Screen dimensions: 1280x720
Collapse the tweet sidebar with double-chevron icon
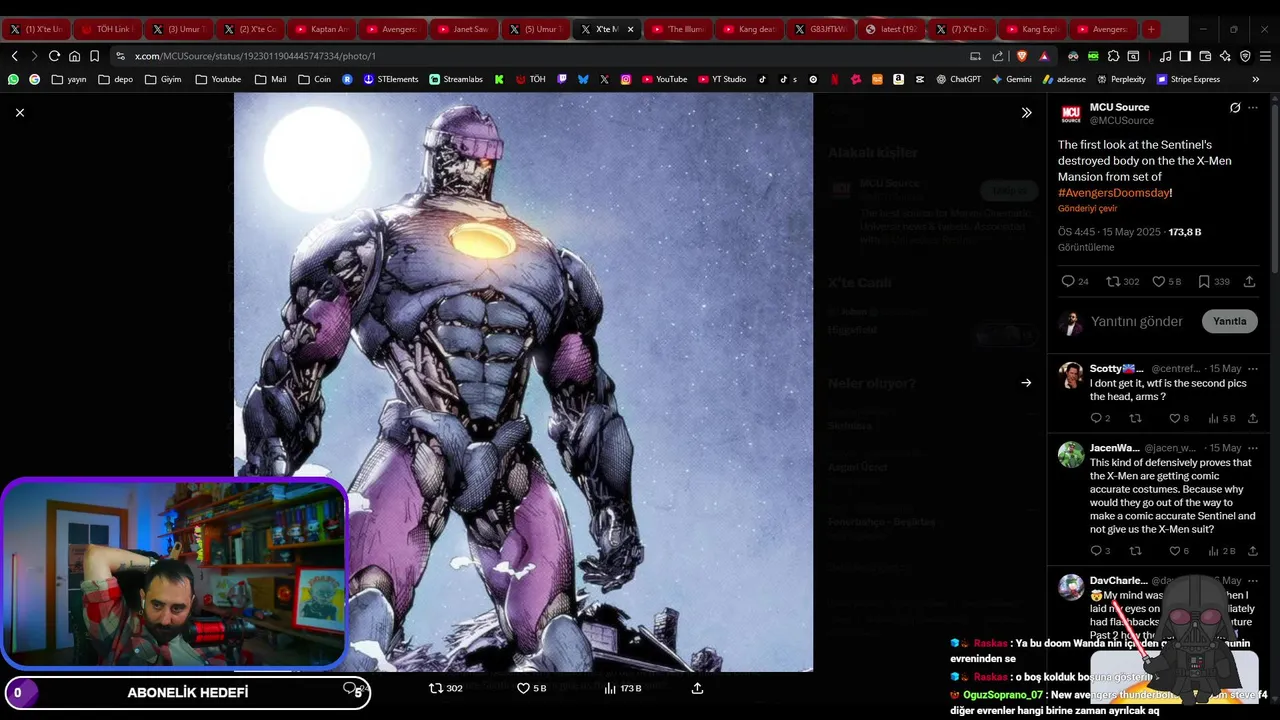click(x=1026, y=113)
